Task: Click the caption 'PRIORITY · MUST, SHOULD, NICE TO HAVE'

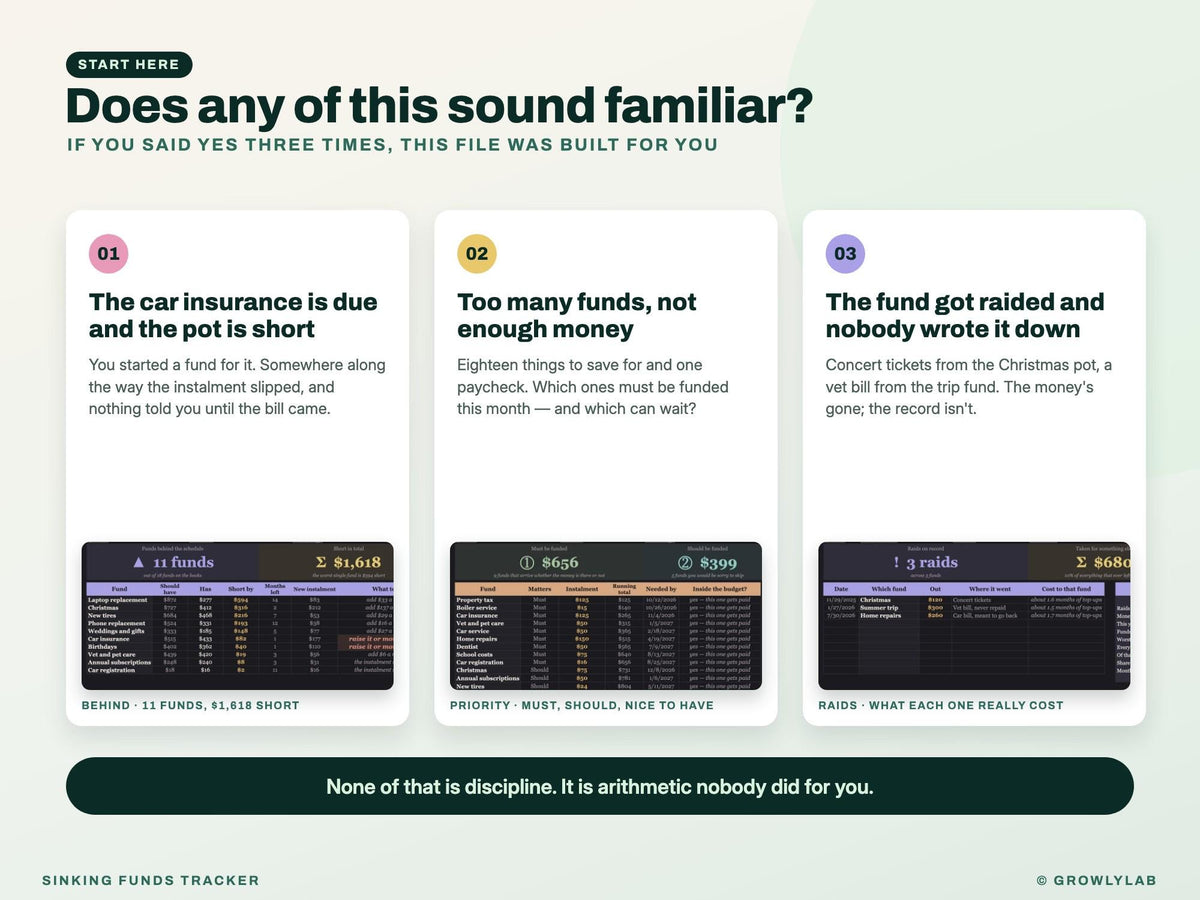Action: (x=582, y=705)
